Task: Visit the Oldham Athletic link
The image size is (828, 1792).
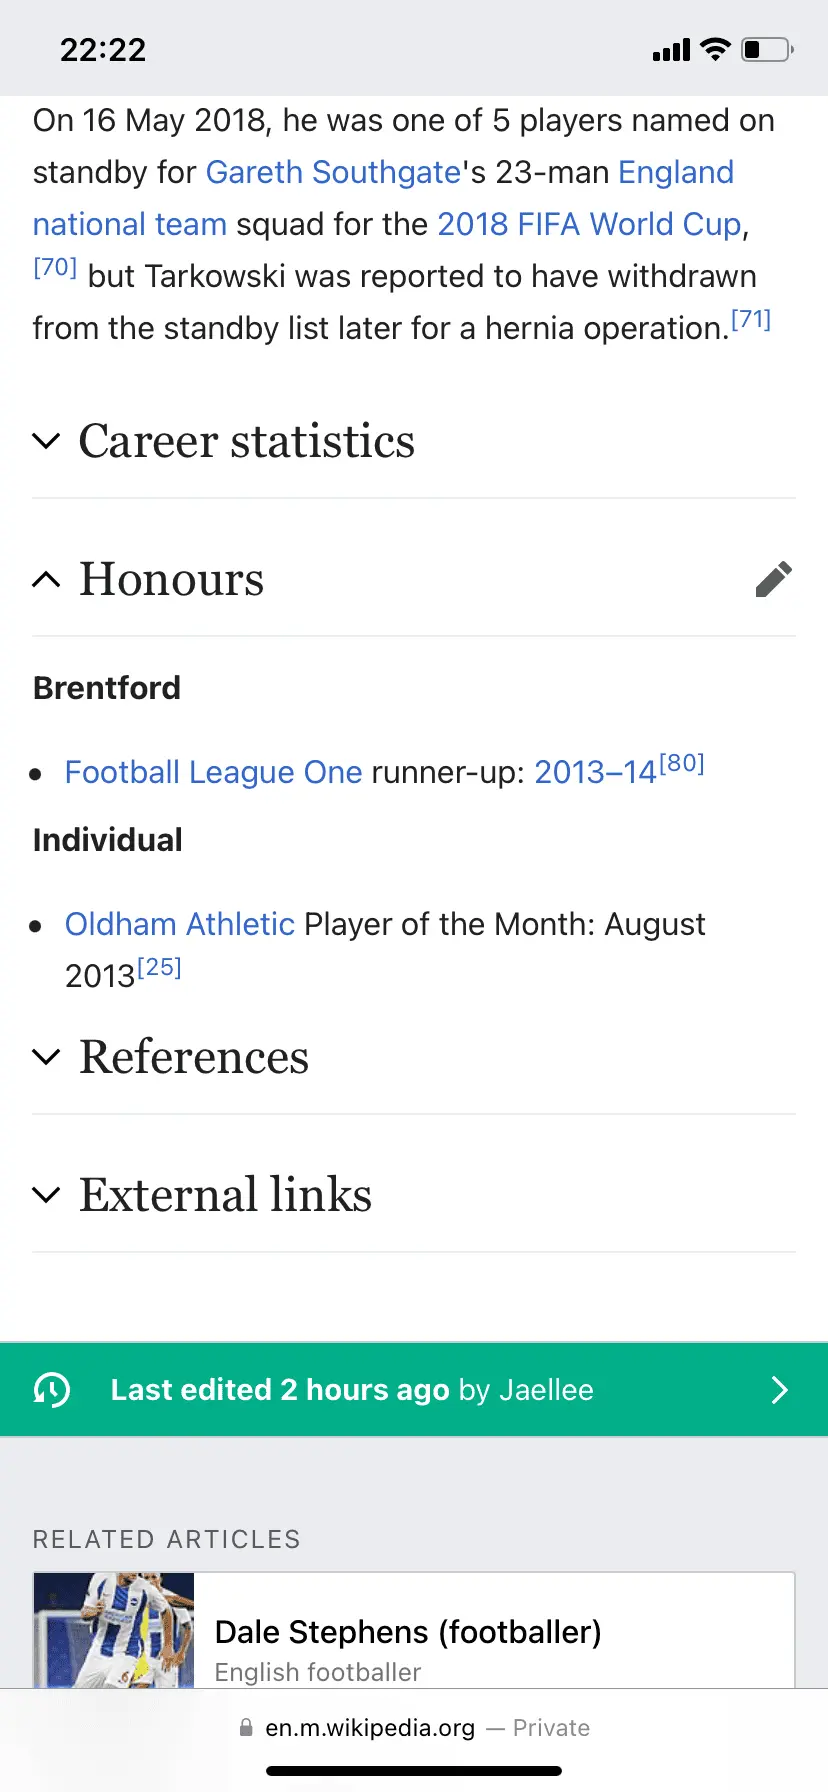Action: [x=180, y=924]
